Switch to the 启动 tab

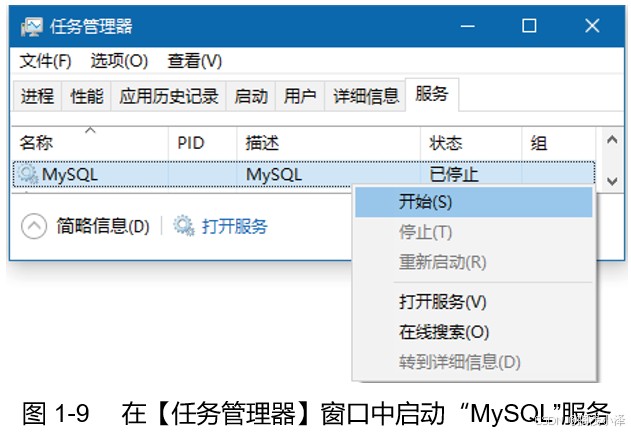pyautogui.click(x=251, y=96)
